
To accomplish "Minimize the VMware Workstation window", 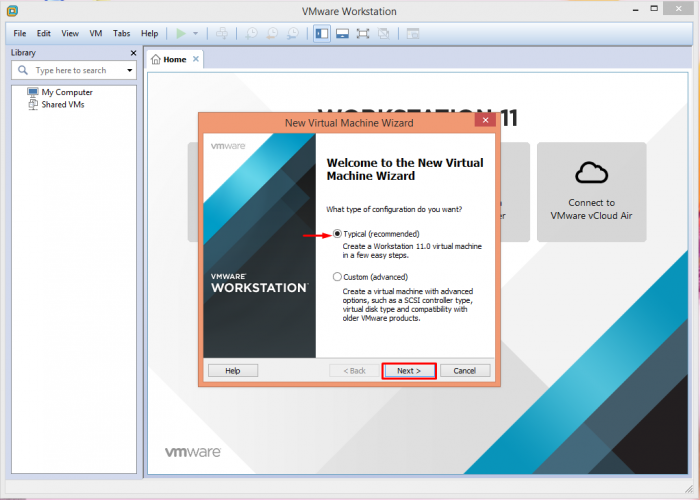I will 636,10.
